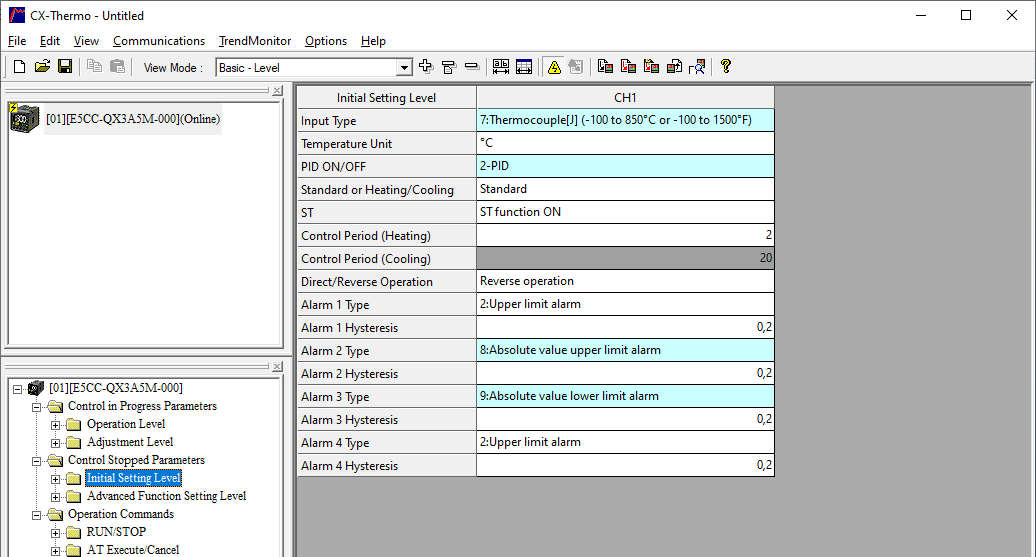The width and height of the screenshot is (1036, 557).
Task: Expand the RUN/STOP folder
Action: point(56,533)
